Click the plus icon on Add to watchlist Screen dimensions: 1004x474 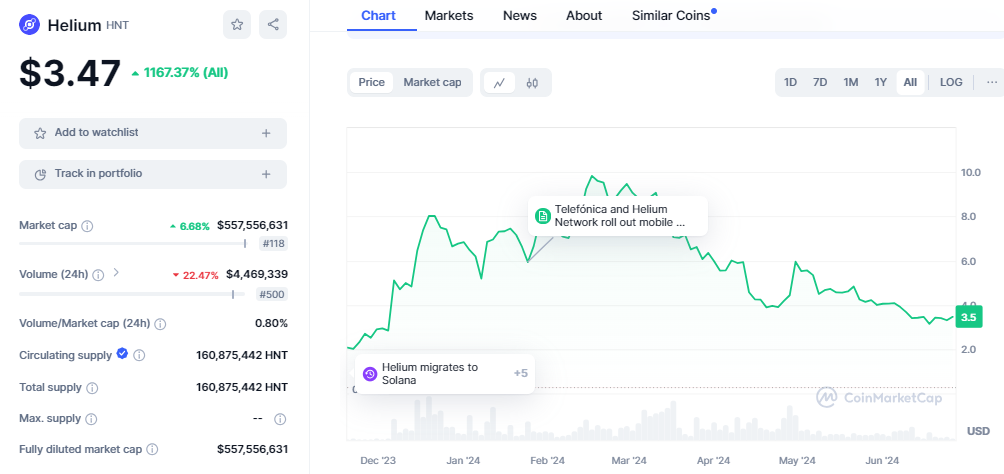click(266, 133)
